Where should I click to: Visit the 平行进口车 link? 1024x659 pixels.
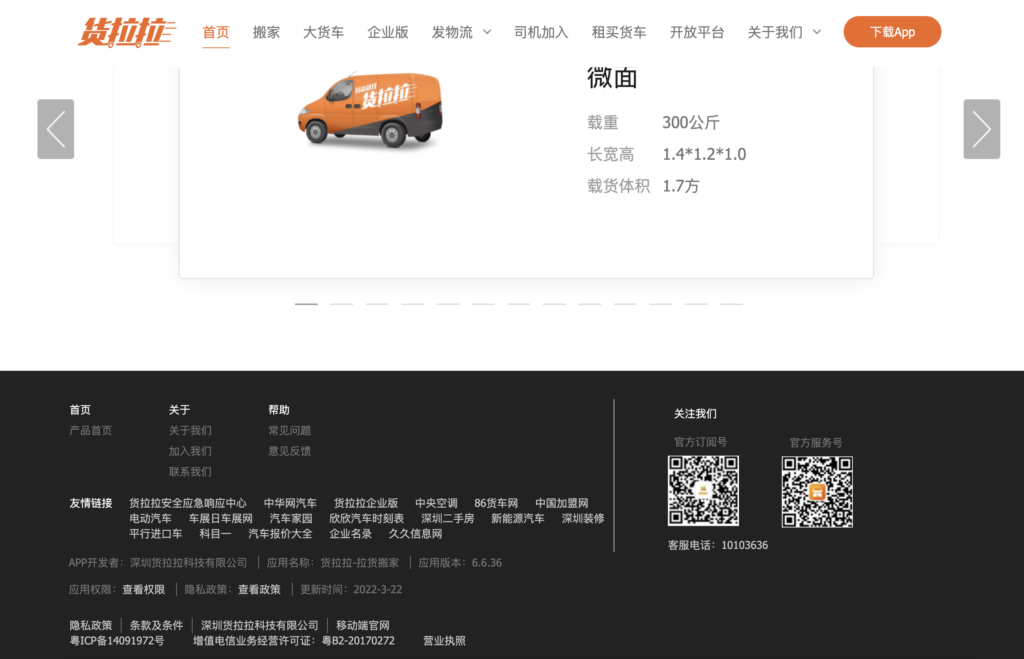point(155,534)
